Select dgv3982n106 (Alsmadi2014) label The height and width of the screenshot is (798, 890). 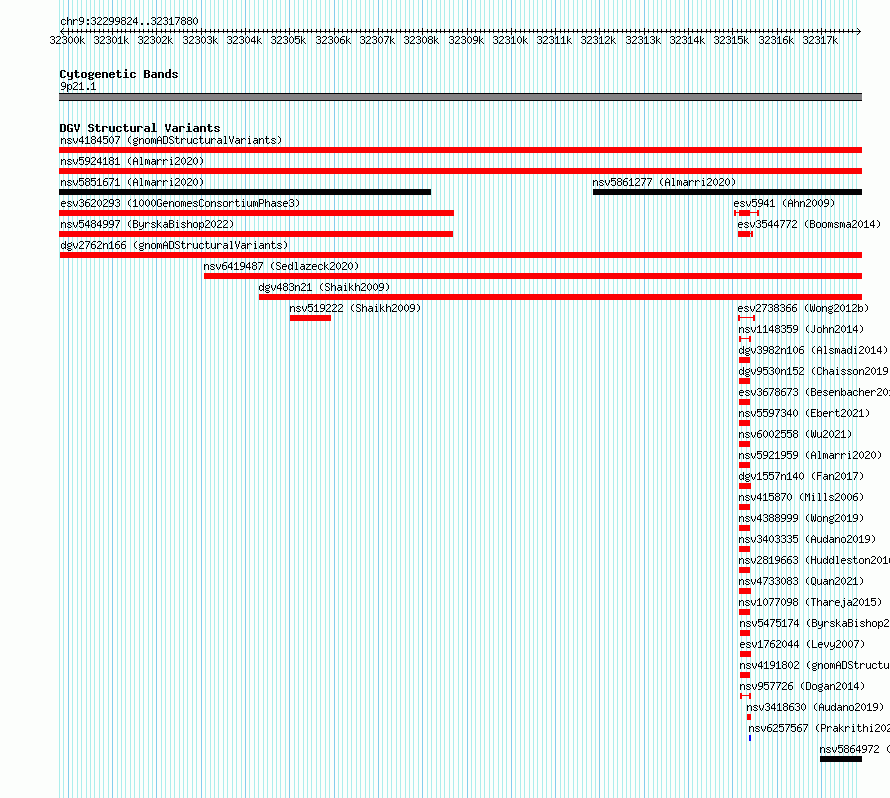pyautogui.click(x=813, y=350)
